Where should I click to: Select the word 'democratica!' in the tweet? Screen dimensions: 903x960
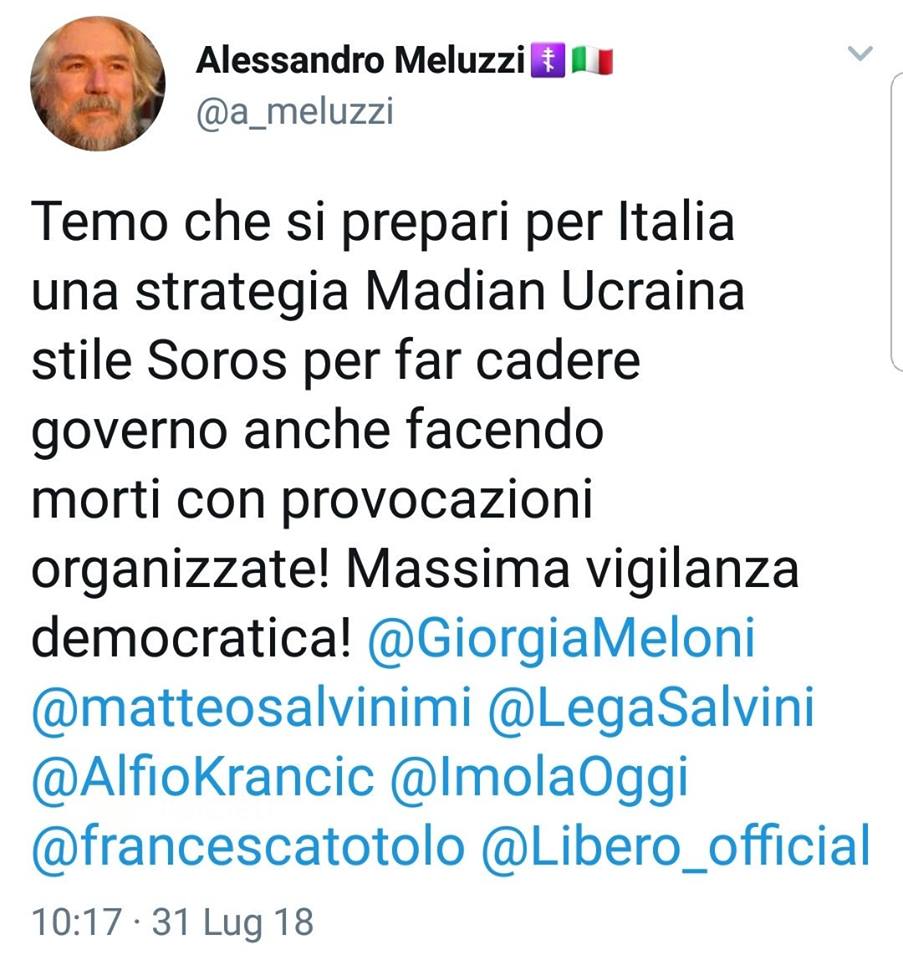[x=191, y=639]
